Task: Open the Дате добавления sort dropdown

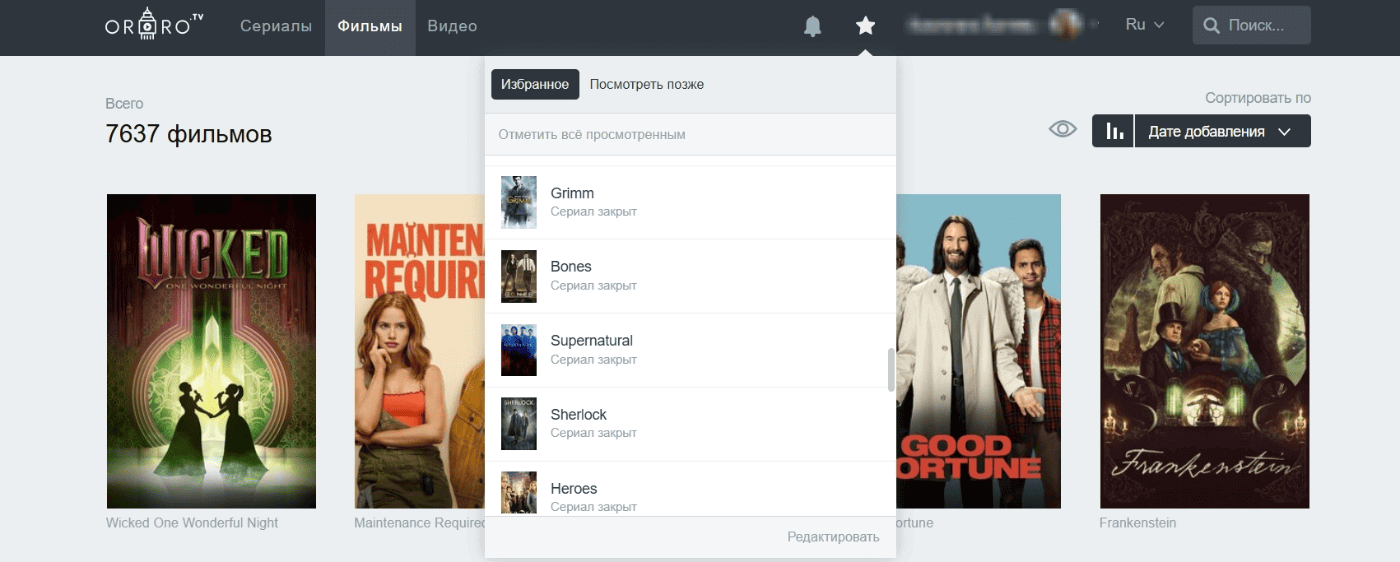Action: (x=1223, y=131)
